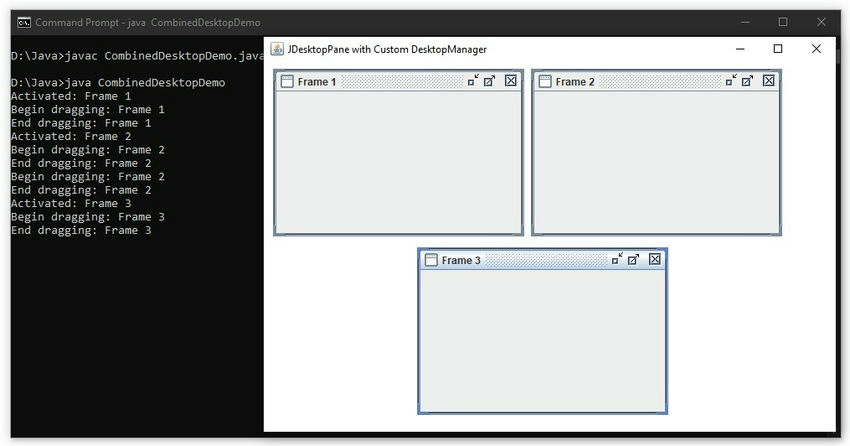Iconify Frame 1 internal frame

click(473, 81)
